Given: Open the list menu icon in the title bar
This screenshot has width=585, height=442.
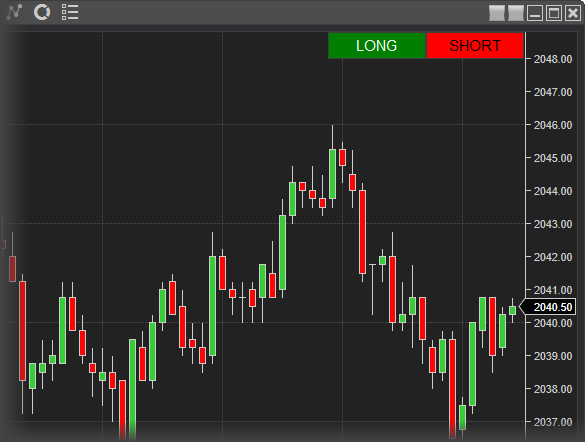Looking at the screenshot, I should pos(70,12).
